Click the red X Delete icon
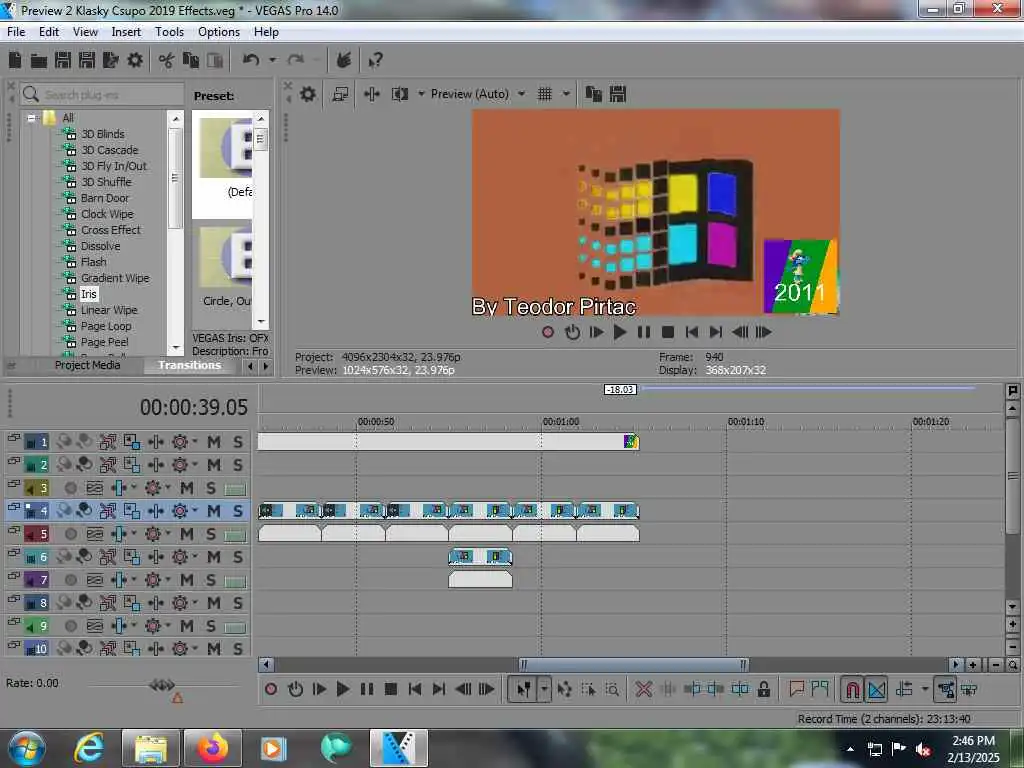Screen dimensions: 1024x768 (644, 689)
